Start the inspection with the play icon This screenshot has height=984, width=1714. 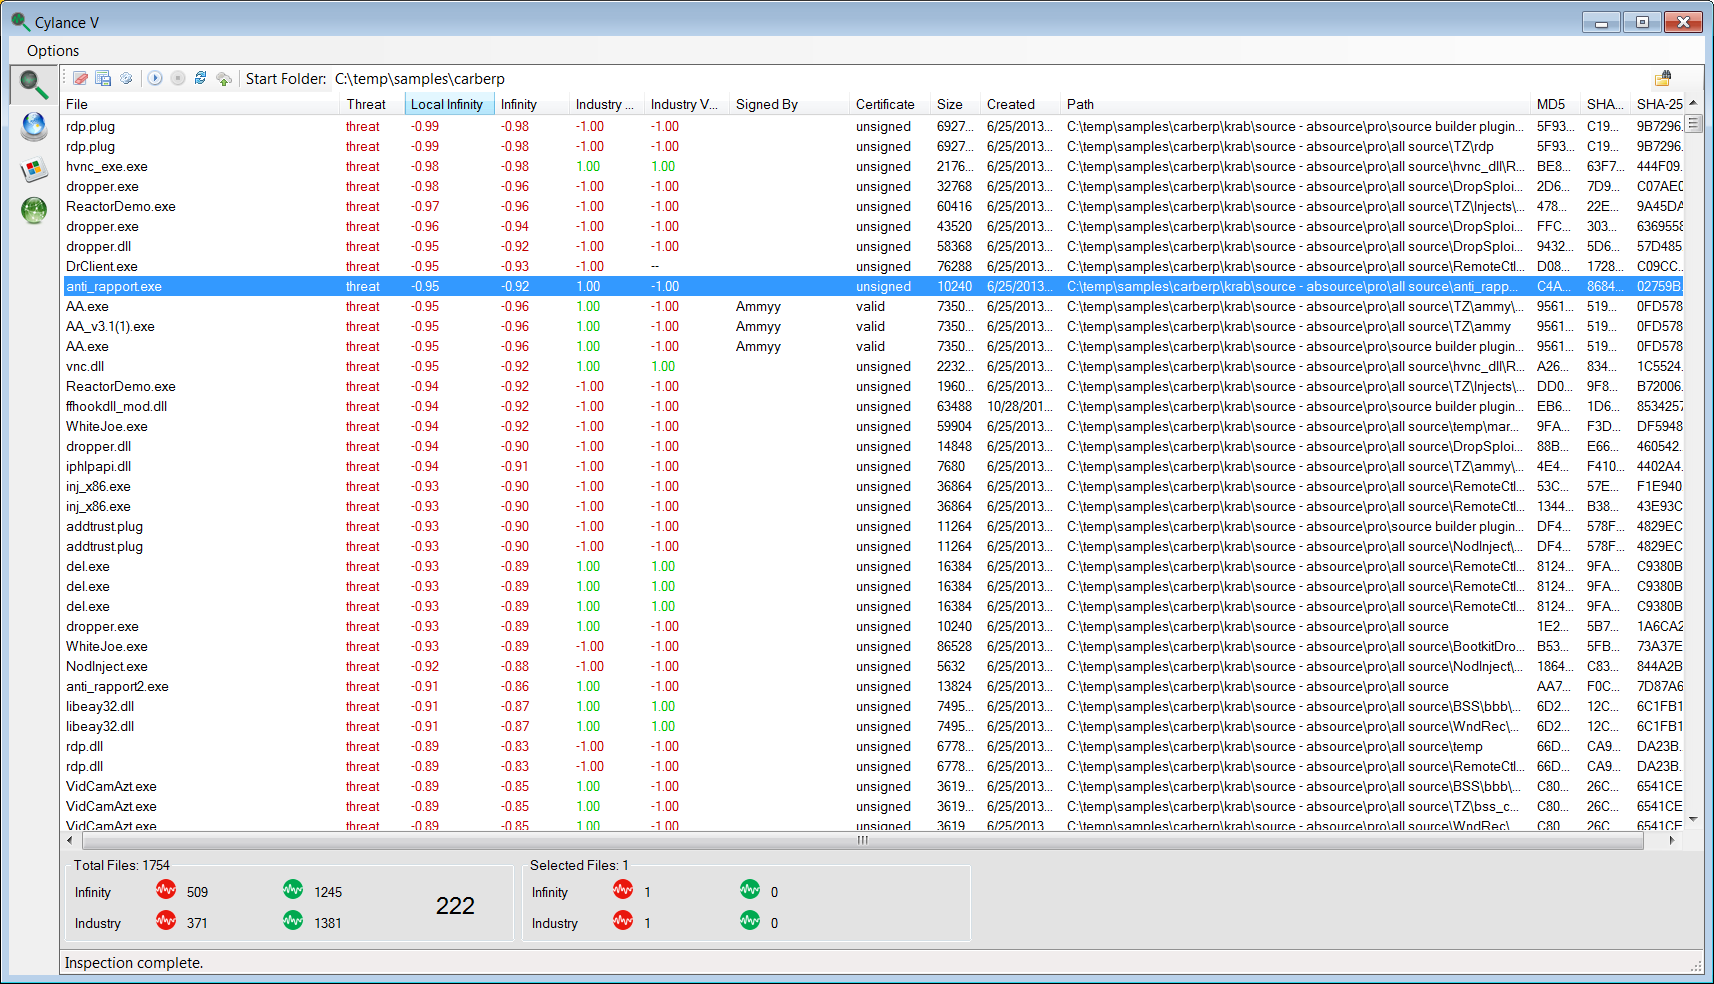click(155, 78)
